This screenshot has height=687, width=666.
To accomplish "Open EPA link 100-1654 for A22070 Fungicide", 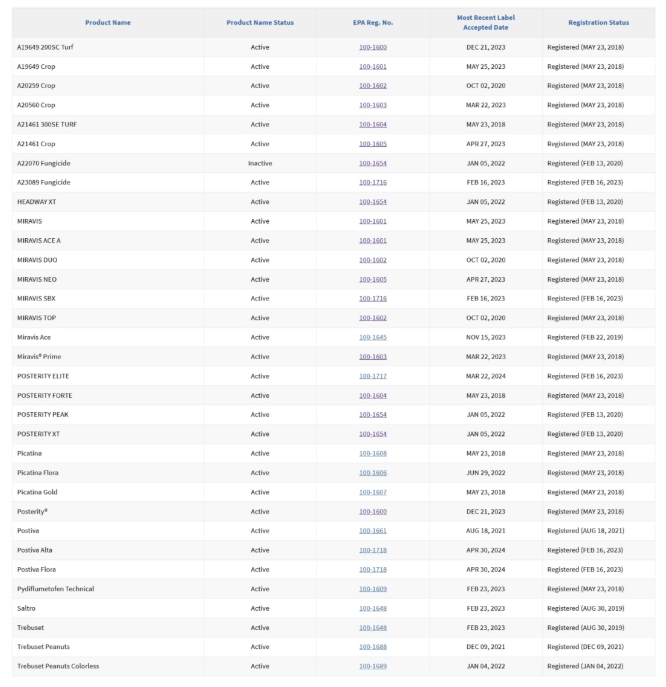I will click(373, 163).
